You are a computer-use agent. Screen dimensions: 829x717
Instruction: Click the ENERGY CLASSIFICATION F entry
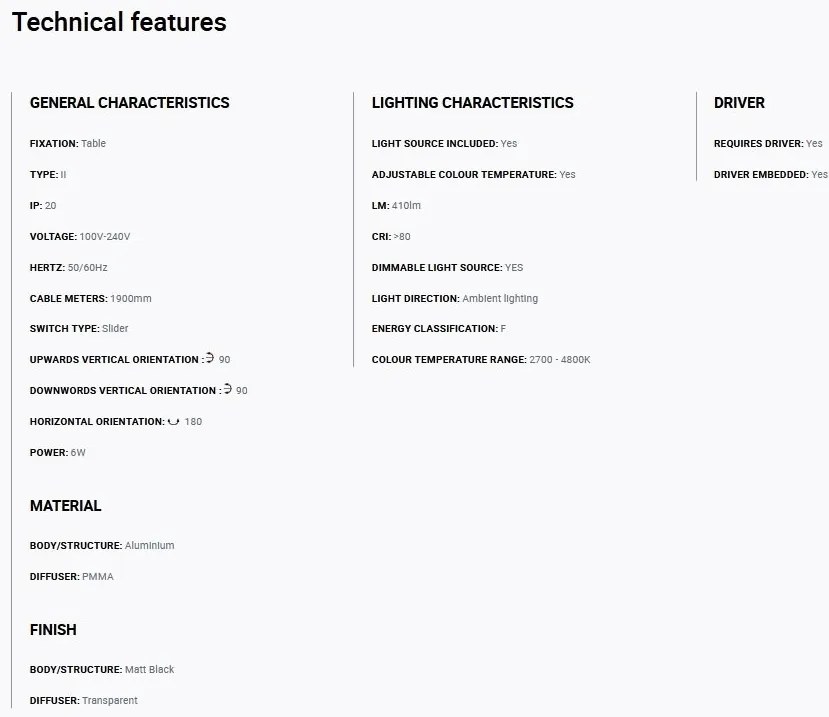439,328
